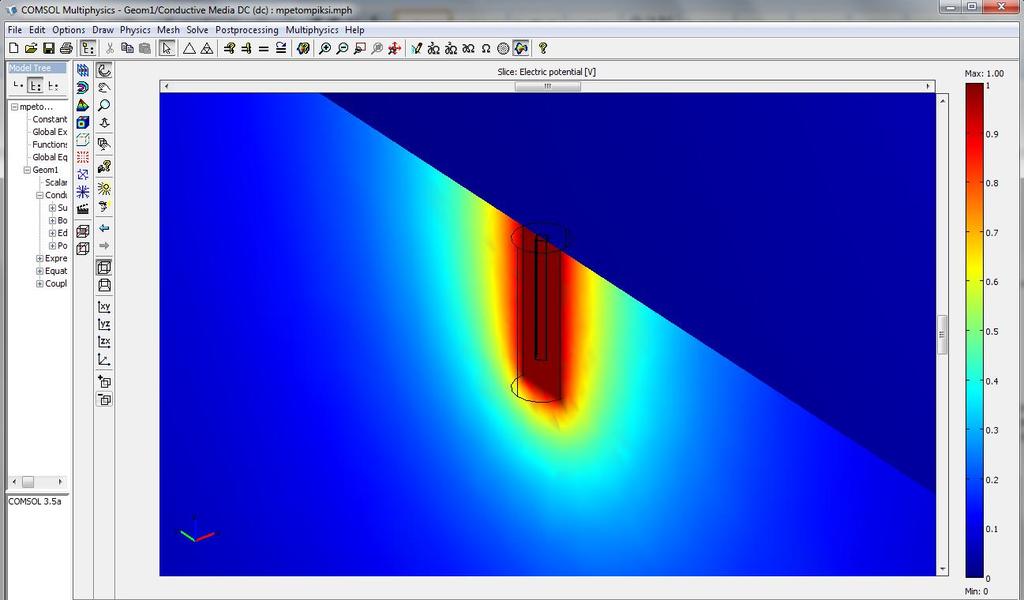Go to XY view

[x=104, y=307]
